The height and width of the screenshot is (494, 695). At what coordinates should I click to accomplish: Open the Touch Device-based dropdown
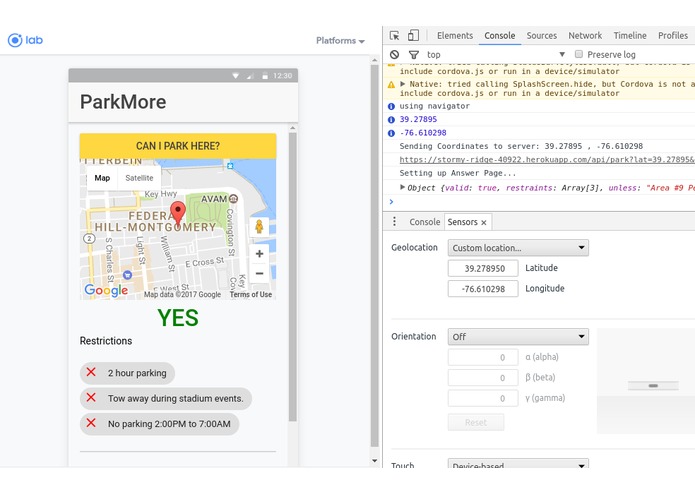click(518, 463)
